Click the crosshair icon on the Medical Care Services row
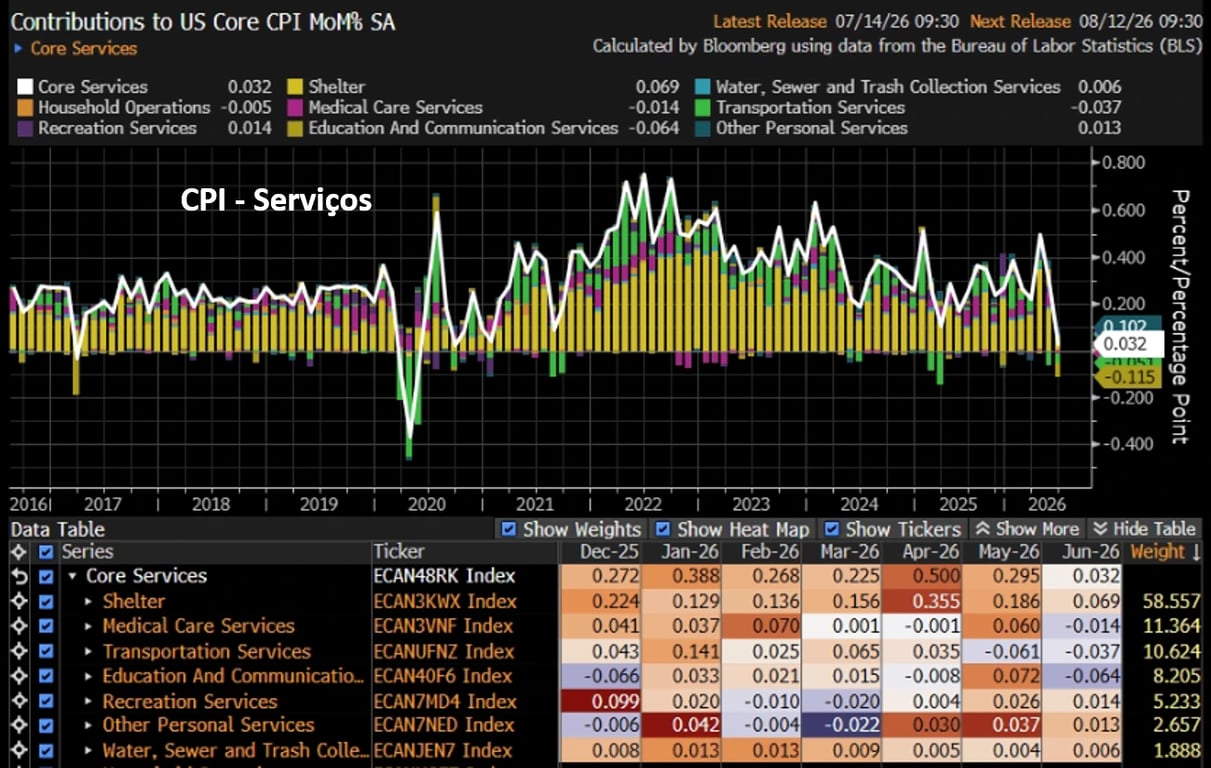 (17, 626)
